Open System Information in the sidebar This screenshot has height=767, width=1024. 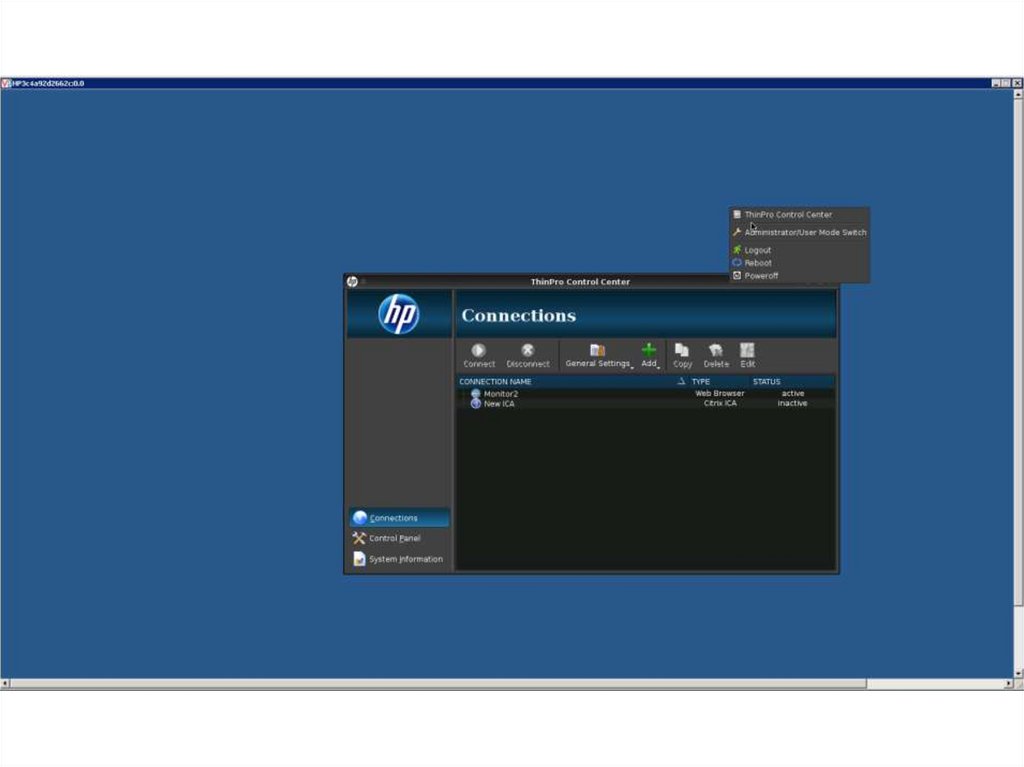[x=399, y=559]
